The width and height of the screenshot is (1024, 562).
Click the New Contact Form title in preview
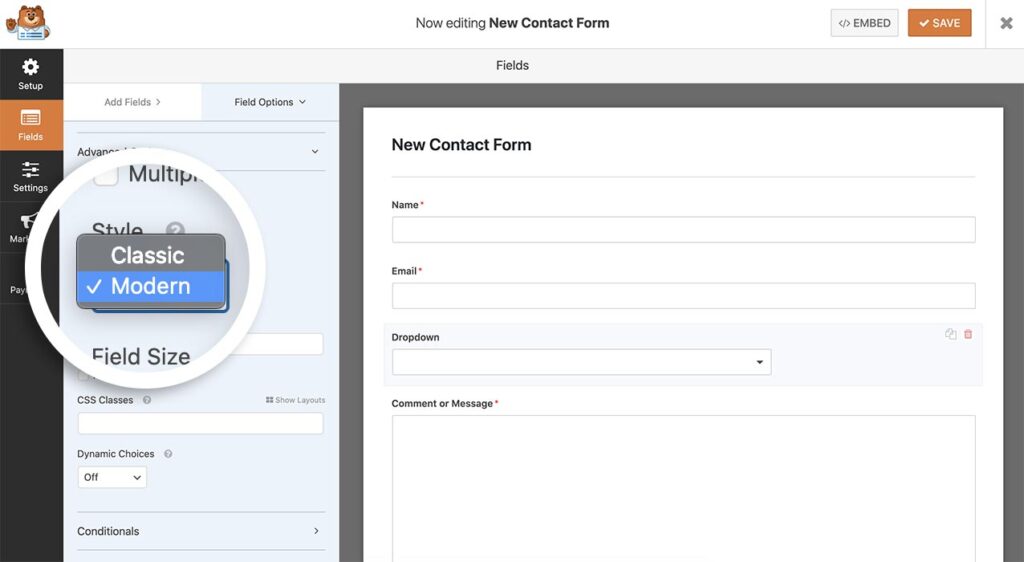tap(461, 145)
